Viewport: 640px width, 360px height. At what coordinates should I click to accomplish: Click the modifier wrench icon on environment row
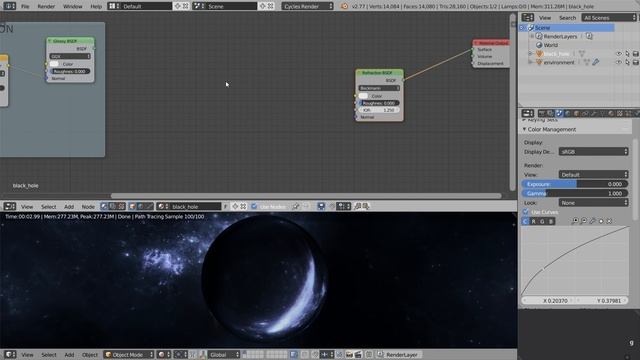tap(596, 62)
